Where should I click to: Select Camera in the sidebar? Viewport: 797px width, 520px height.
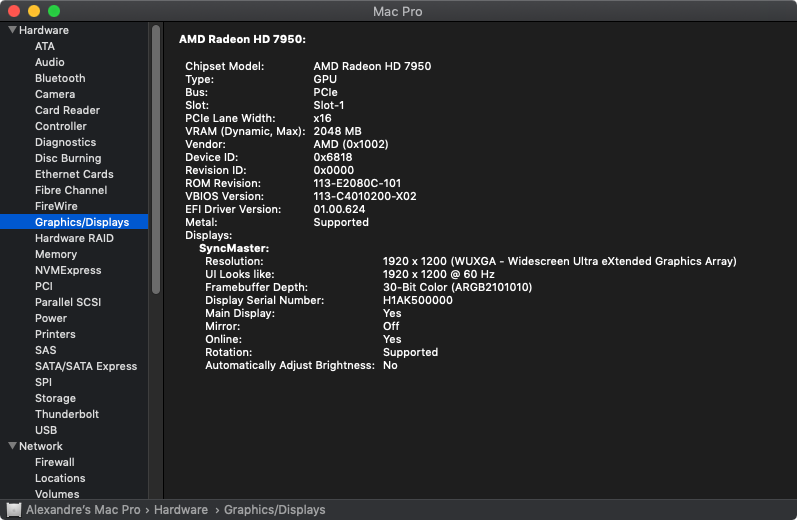click(55, 94)
